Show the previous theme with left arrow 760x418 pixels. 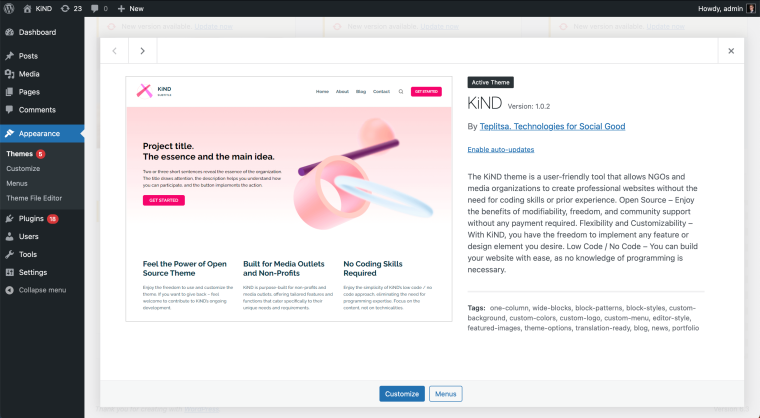[114, 50]
